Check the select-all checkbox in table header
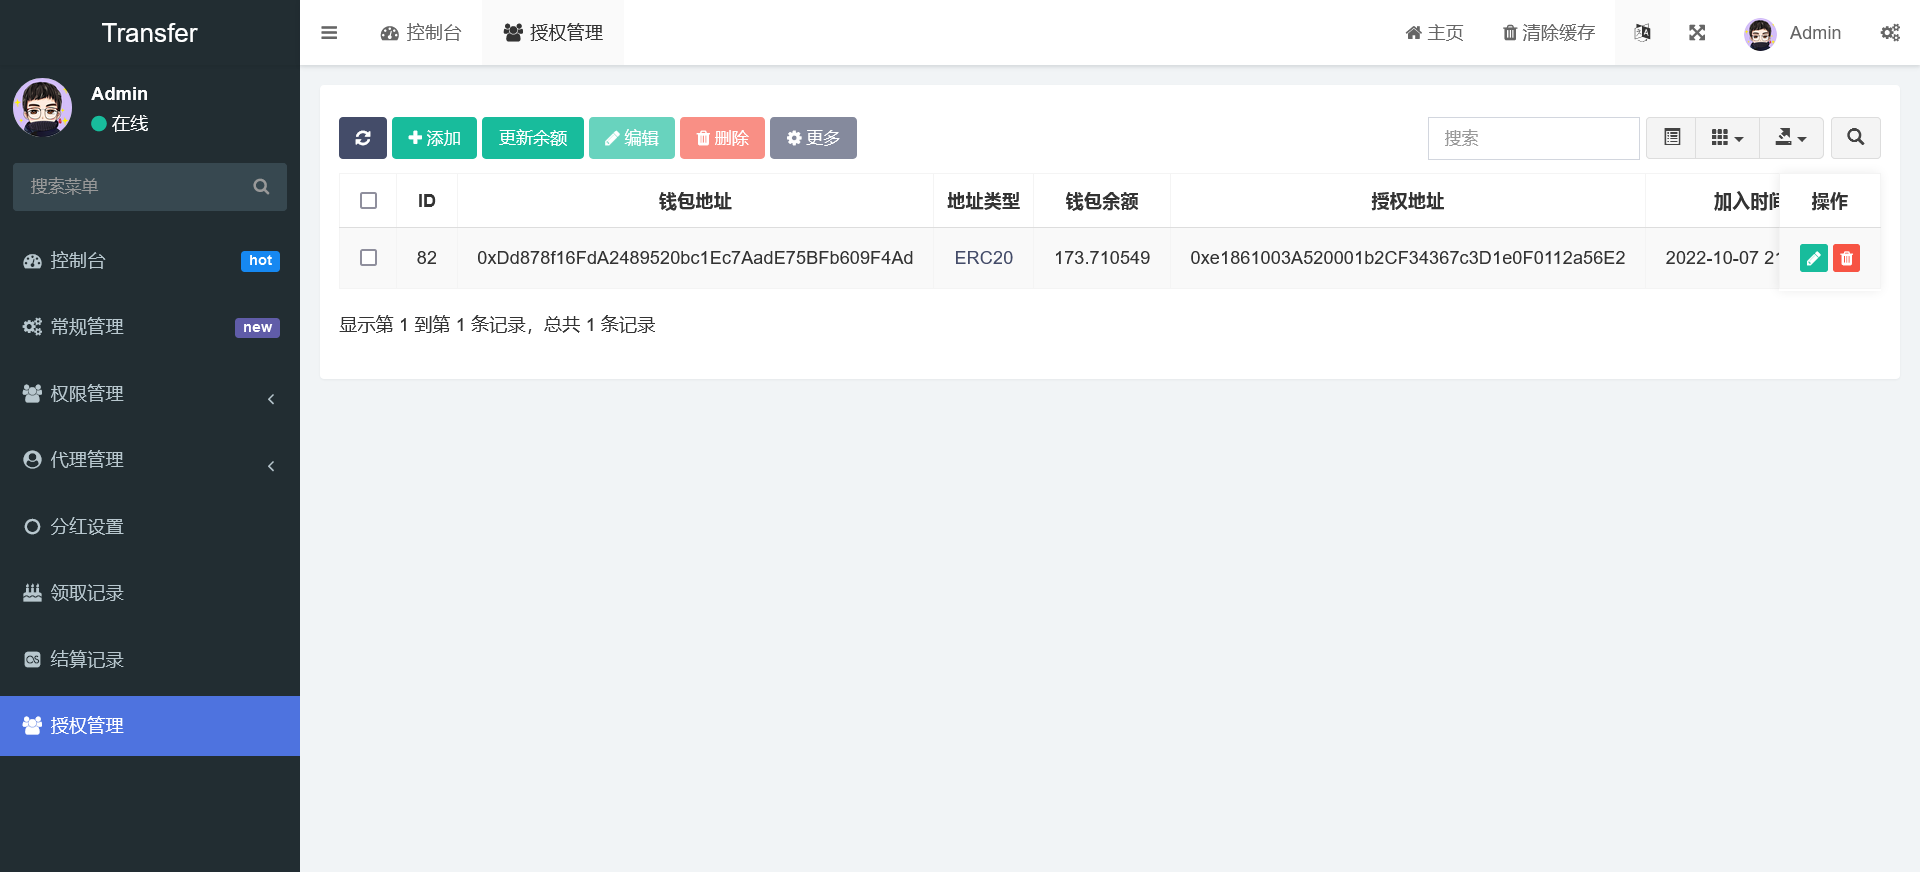This screenshot has width=1920, height=872. tap(368, 201)
